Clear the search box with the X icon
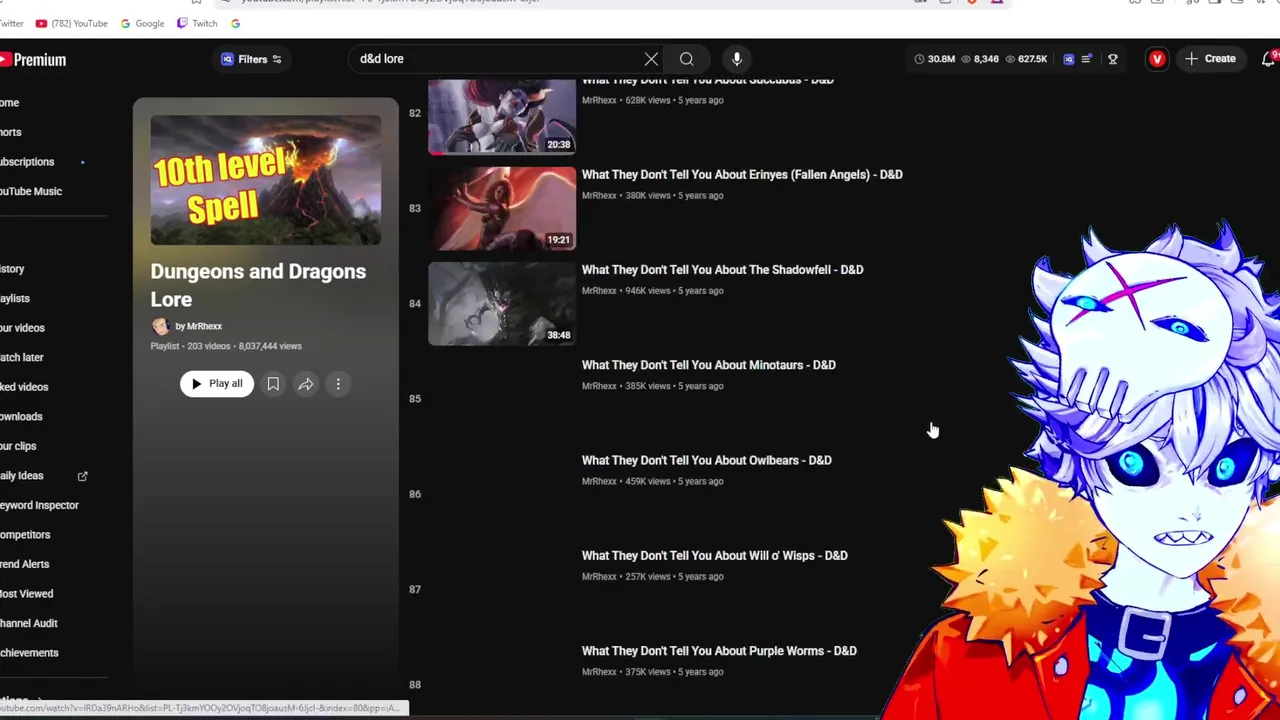 pyautogui.click(x=651, y=59)
